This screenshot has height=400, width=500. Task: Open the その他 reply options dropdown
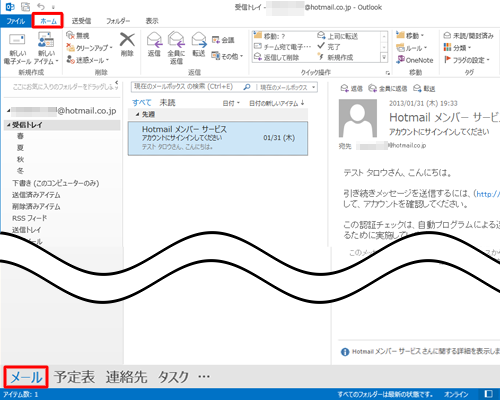227,56
